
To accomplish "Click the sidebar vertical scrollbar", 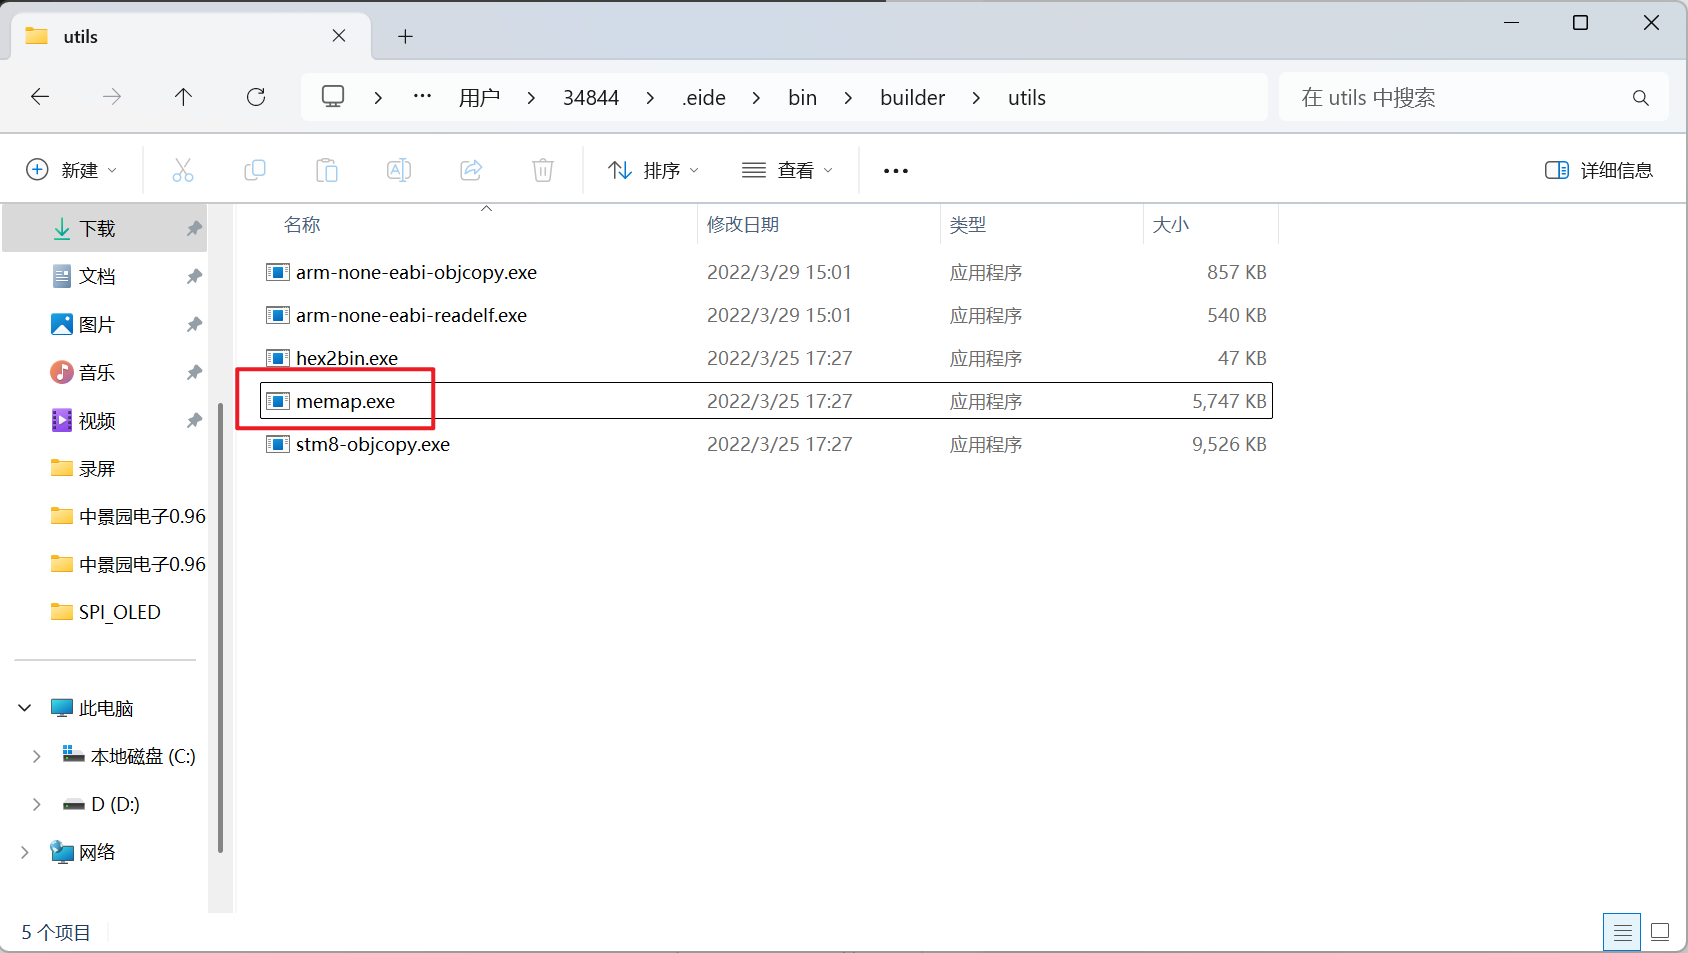I will 220,628.
